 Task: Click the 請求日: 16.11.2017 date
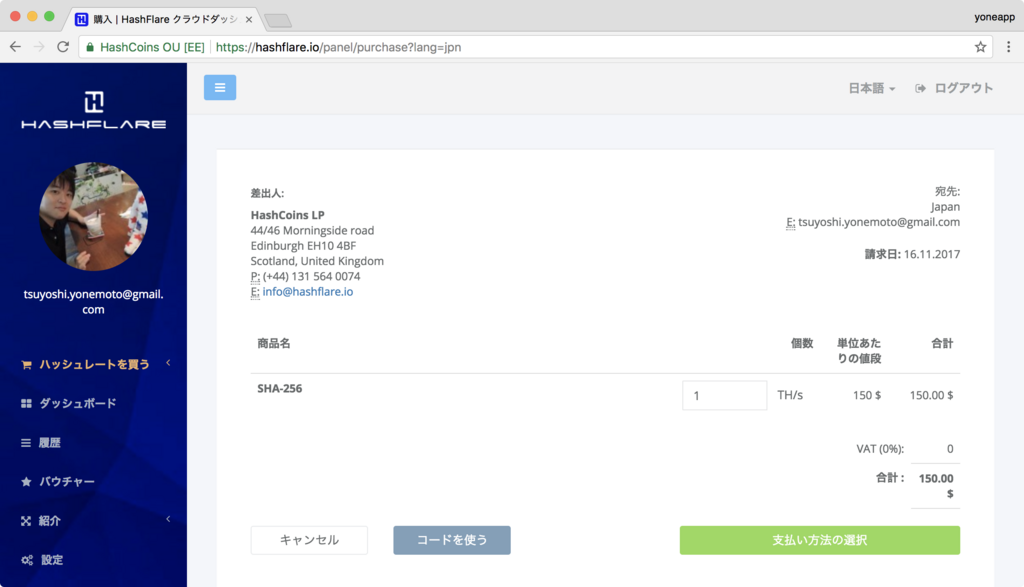coord(912,254)
